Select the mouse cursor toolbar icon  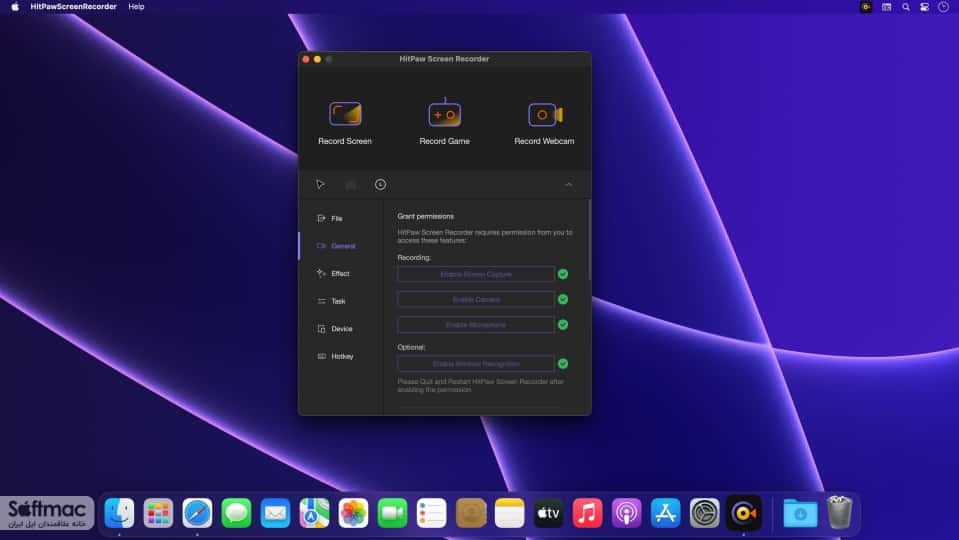(320, 185)
